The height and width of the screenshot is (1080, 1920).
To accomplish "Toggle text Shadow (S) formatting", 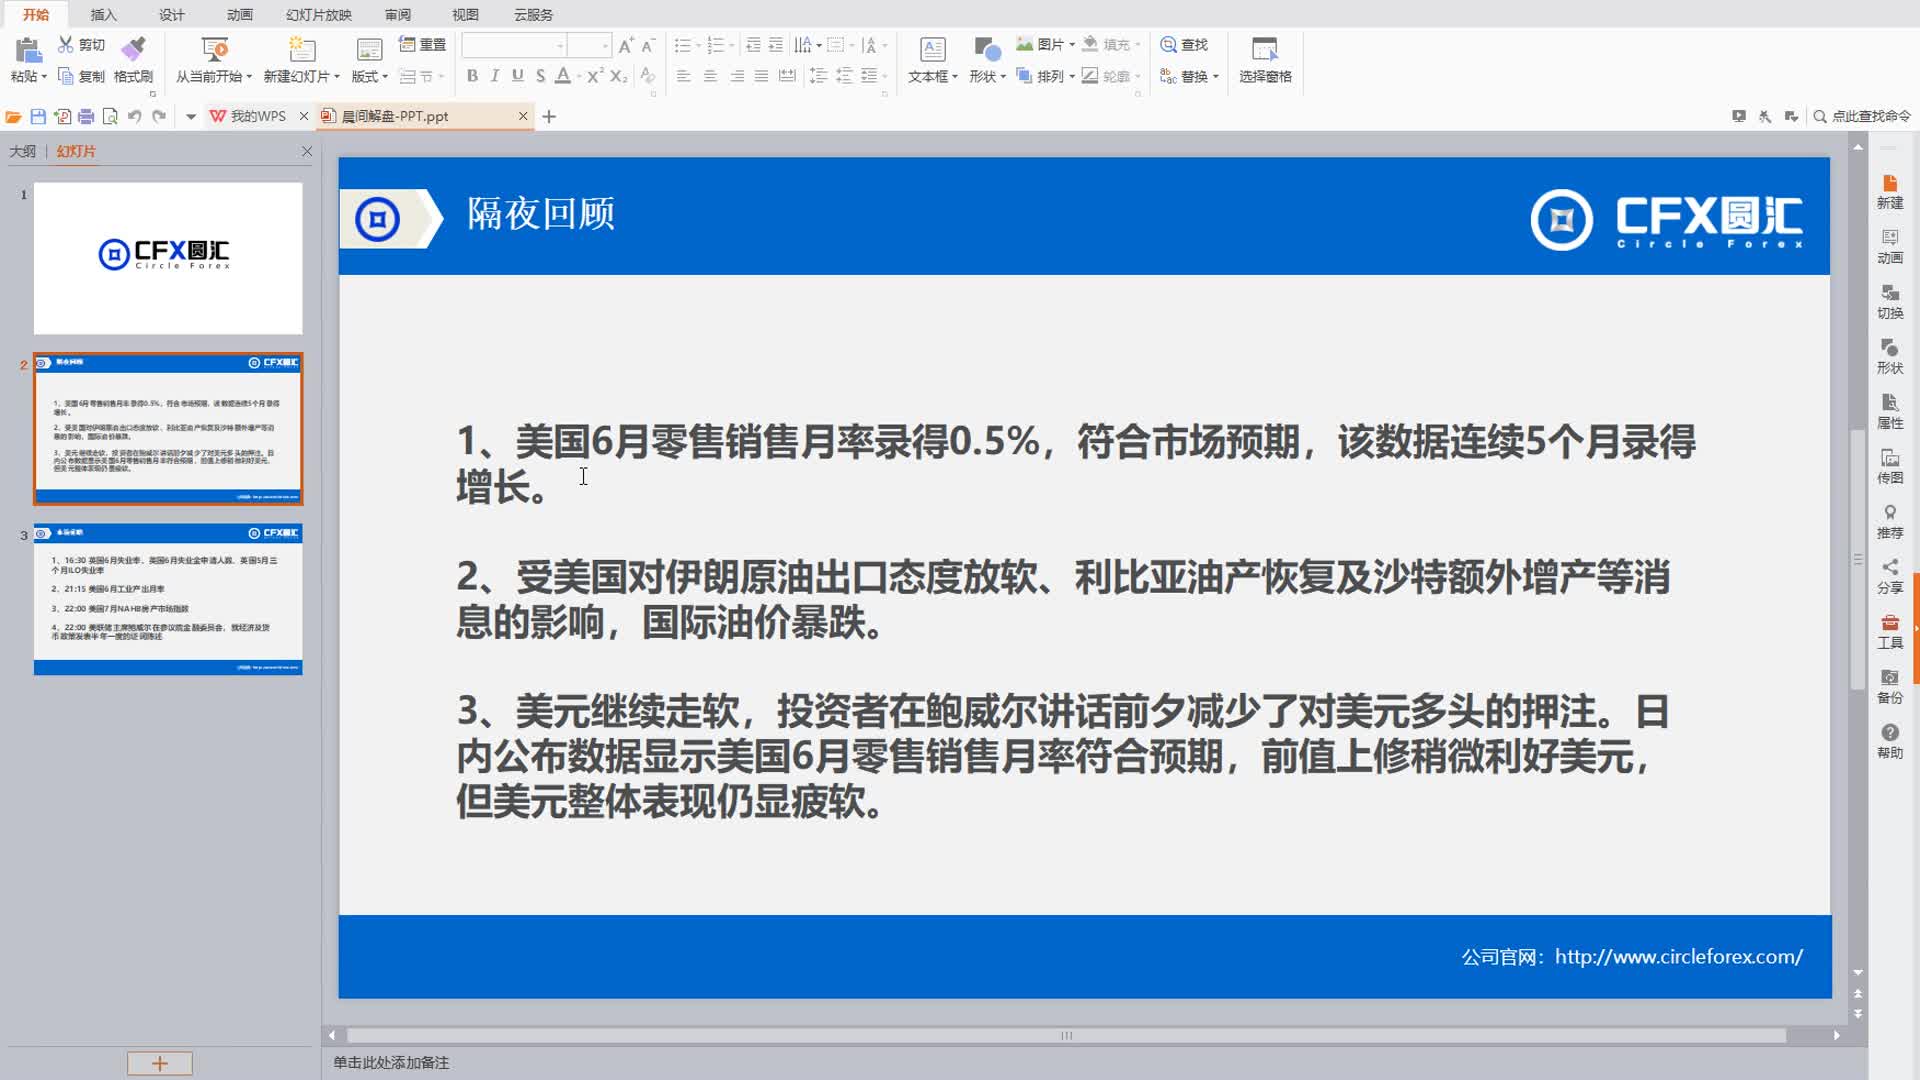I will (540, 76).
